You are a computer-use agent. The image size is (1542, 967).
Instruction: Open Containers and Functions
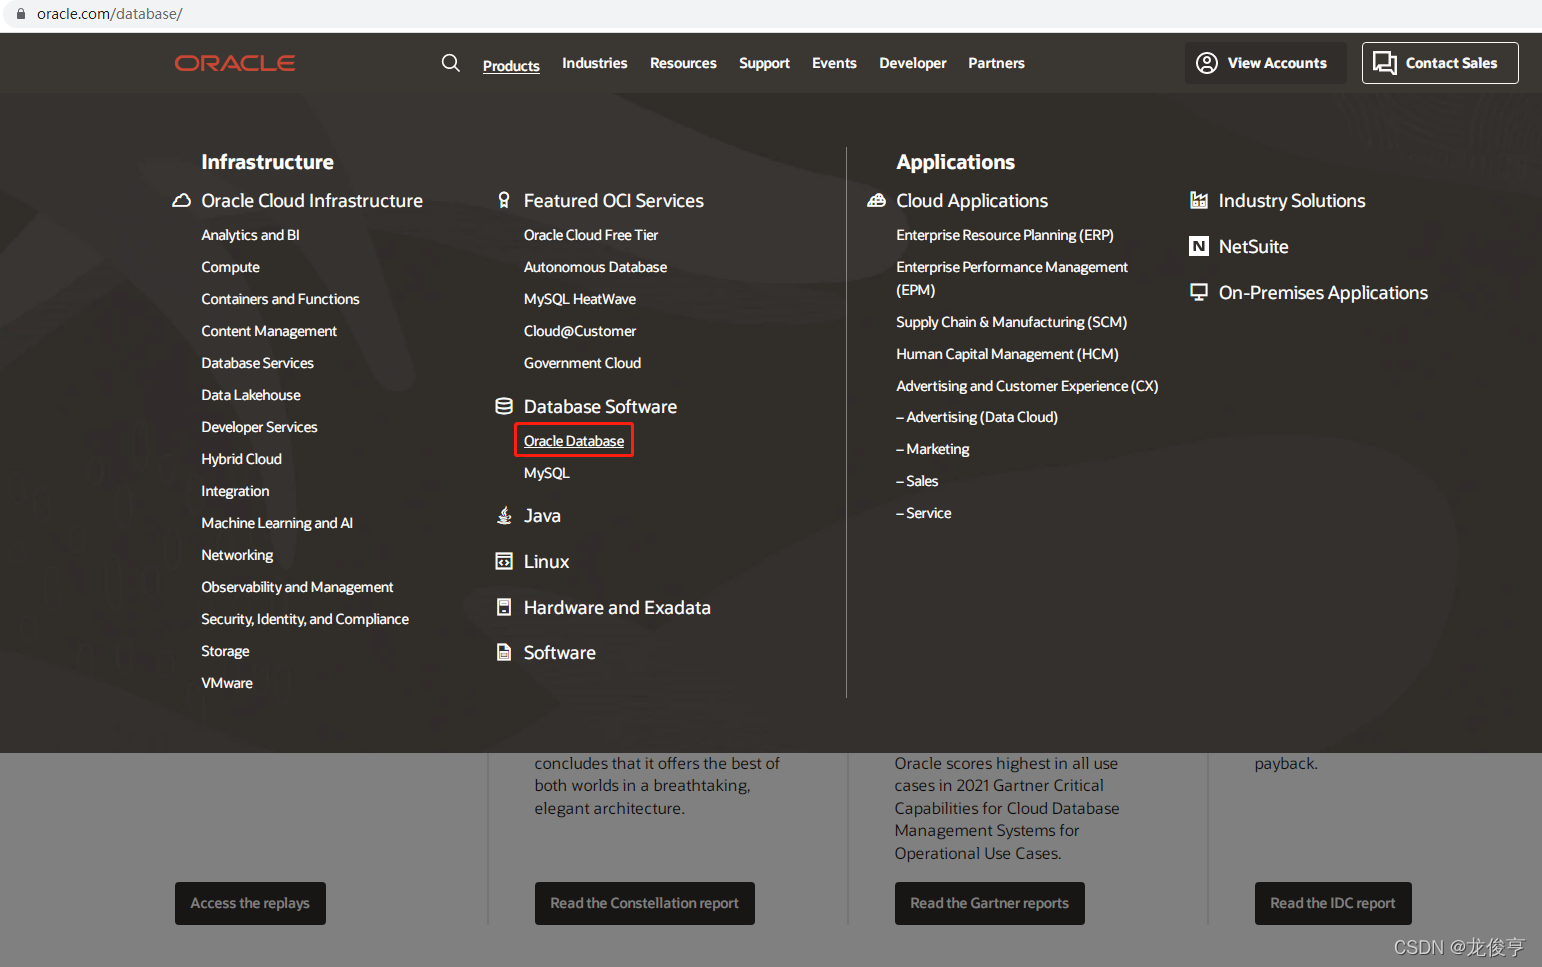point(280,299)
